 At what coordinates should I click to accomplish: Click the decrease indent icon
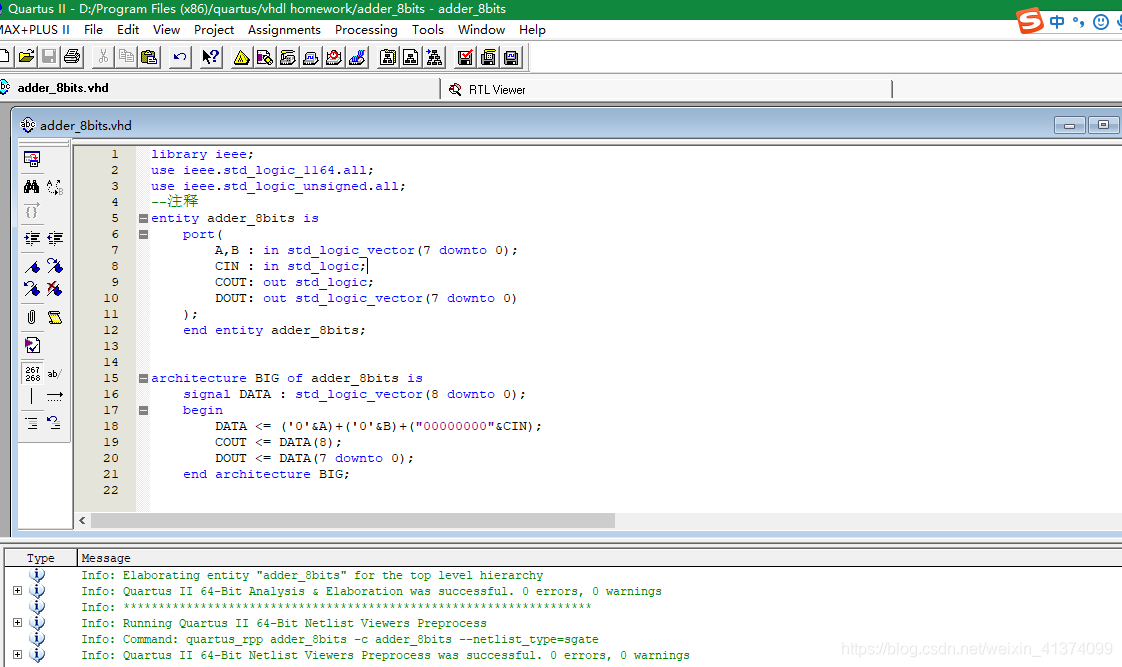click(55, 238)
